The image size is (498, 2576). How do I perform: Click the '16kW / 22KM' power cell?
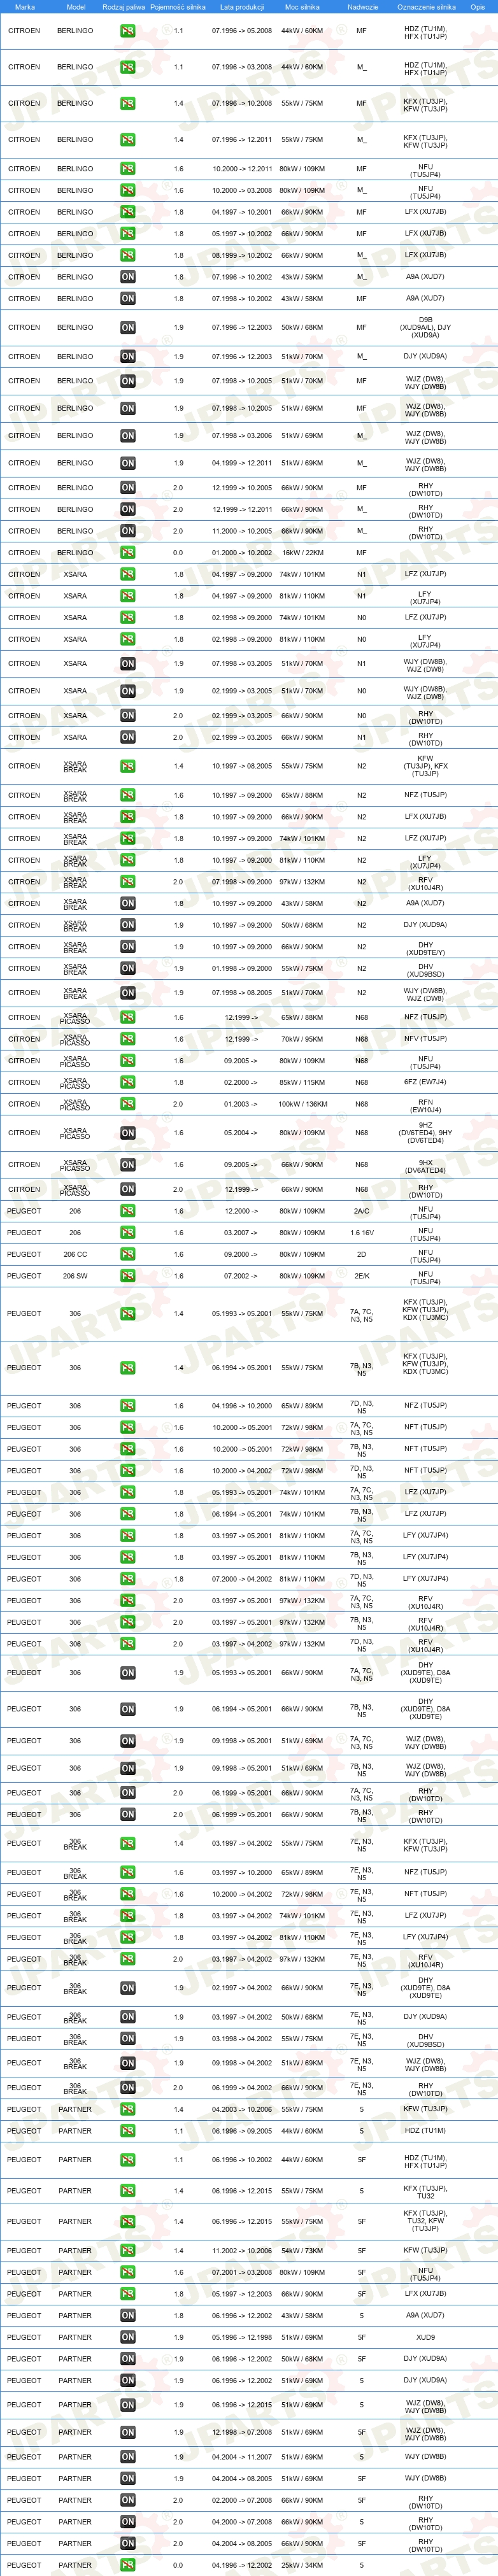click(302, 553)
